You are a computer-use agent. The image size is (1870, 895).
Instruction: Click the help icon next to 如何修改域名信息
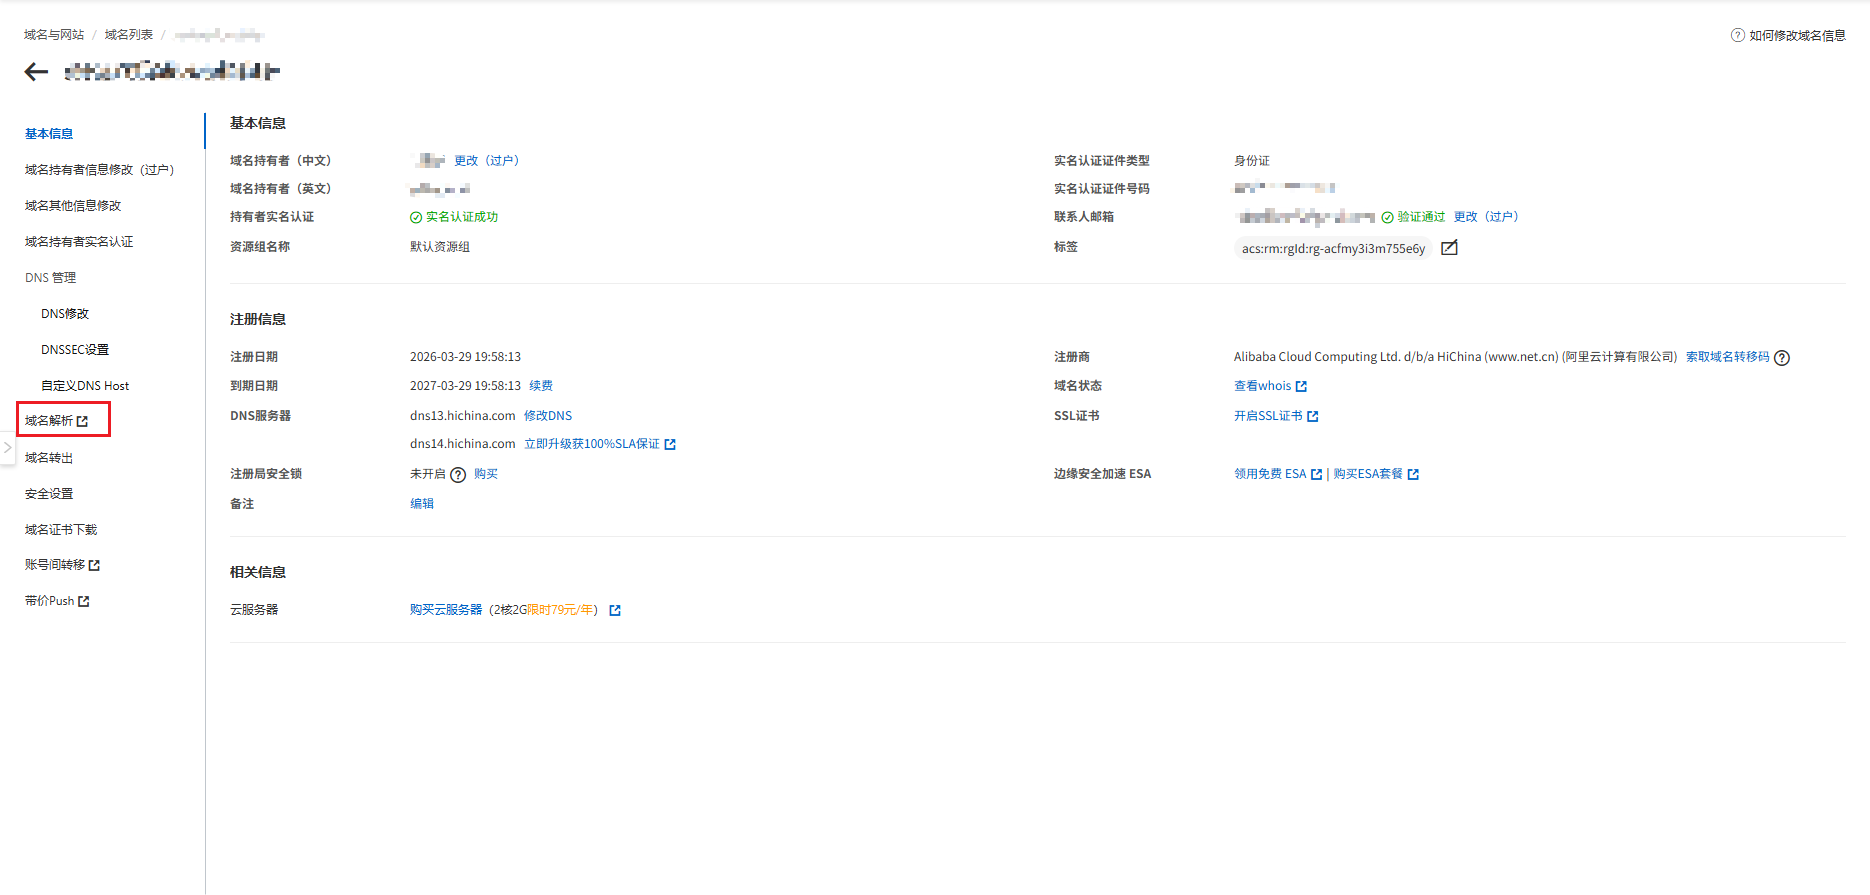[1737, 35]
